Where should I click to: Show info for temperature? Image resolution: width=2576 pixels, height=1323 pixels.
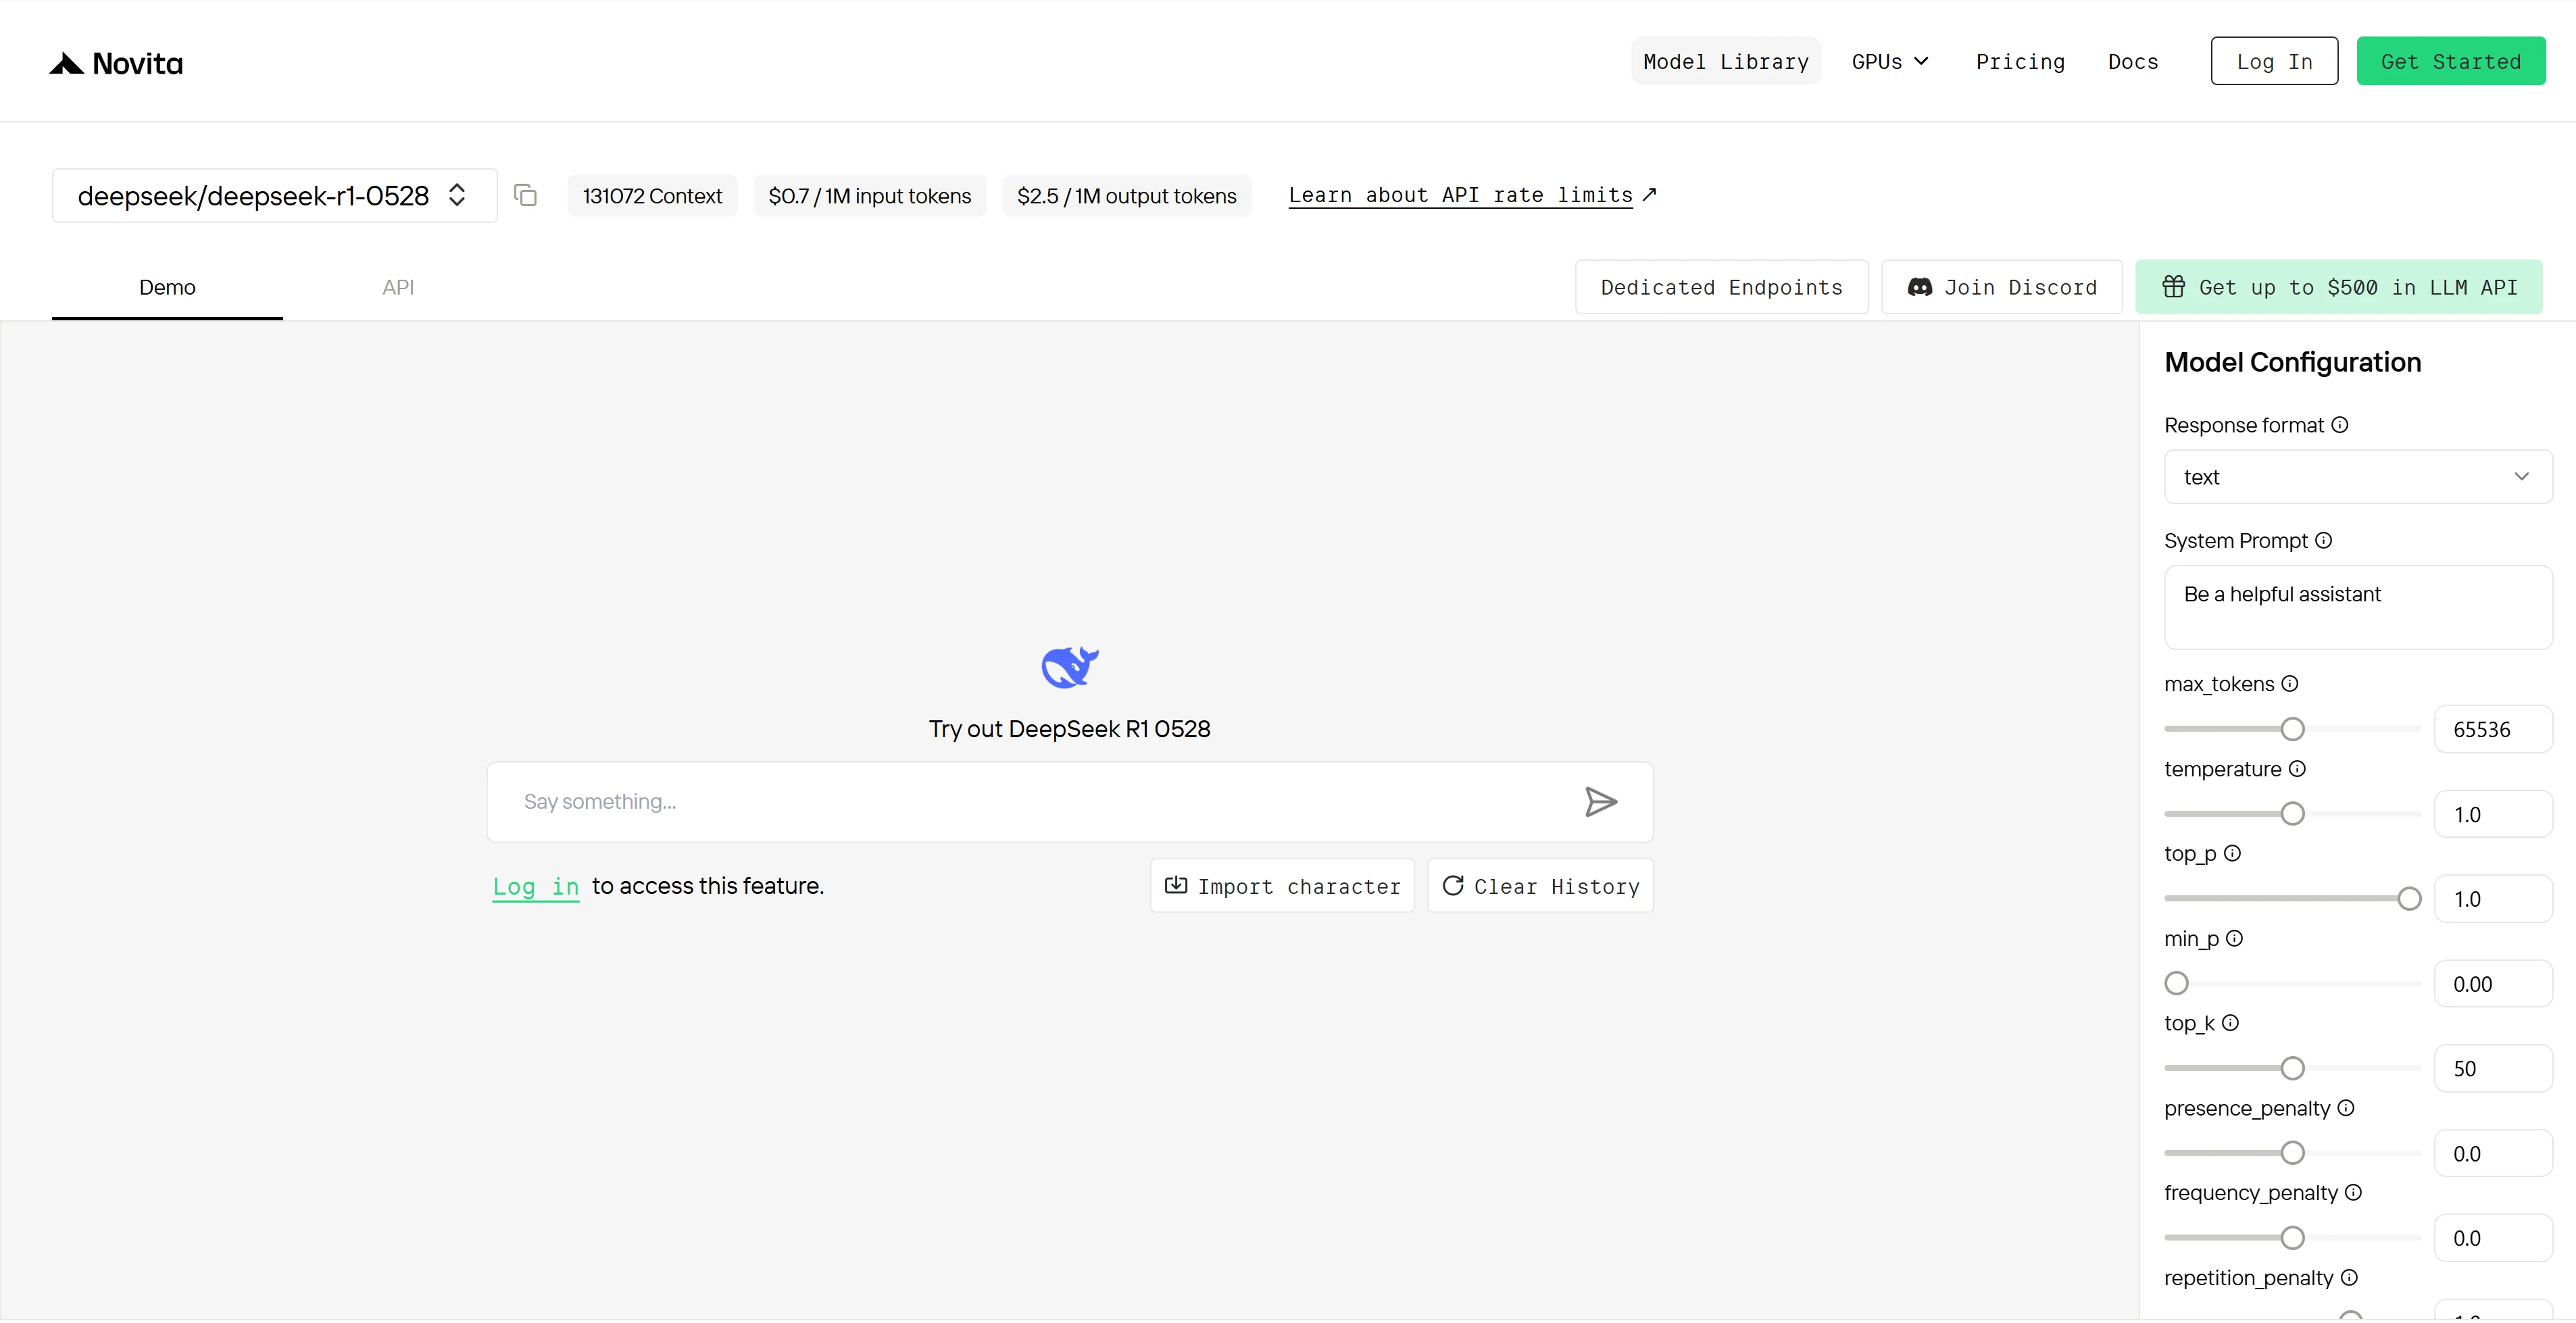pos(2297,769)
